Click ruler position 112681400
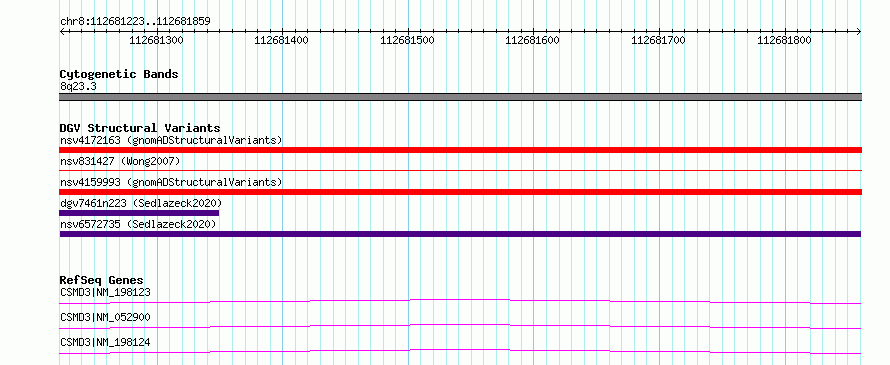This screenshot has width=890, height=365. [x=282, y=40]
